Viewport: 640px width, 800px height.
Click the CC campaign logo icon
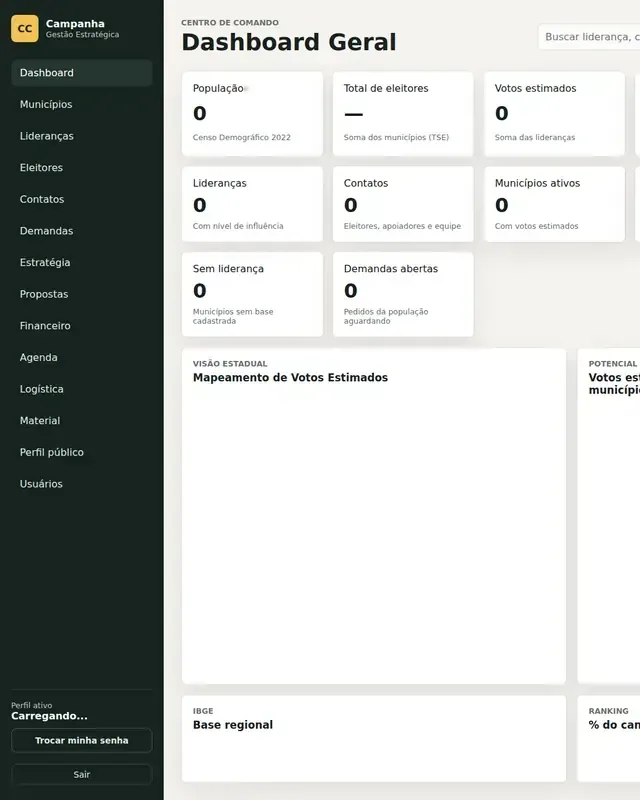point(24,29)
